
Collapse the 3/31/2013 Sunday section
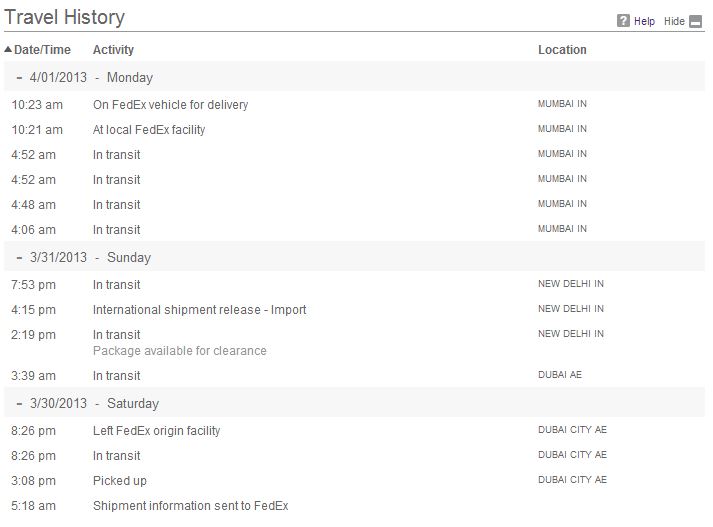(x=19, y=258)
